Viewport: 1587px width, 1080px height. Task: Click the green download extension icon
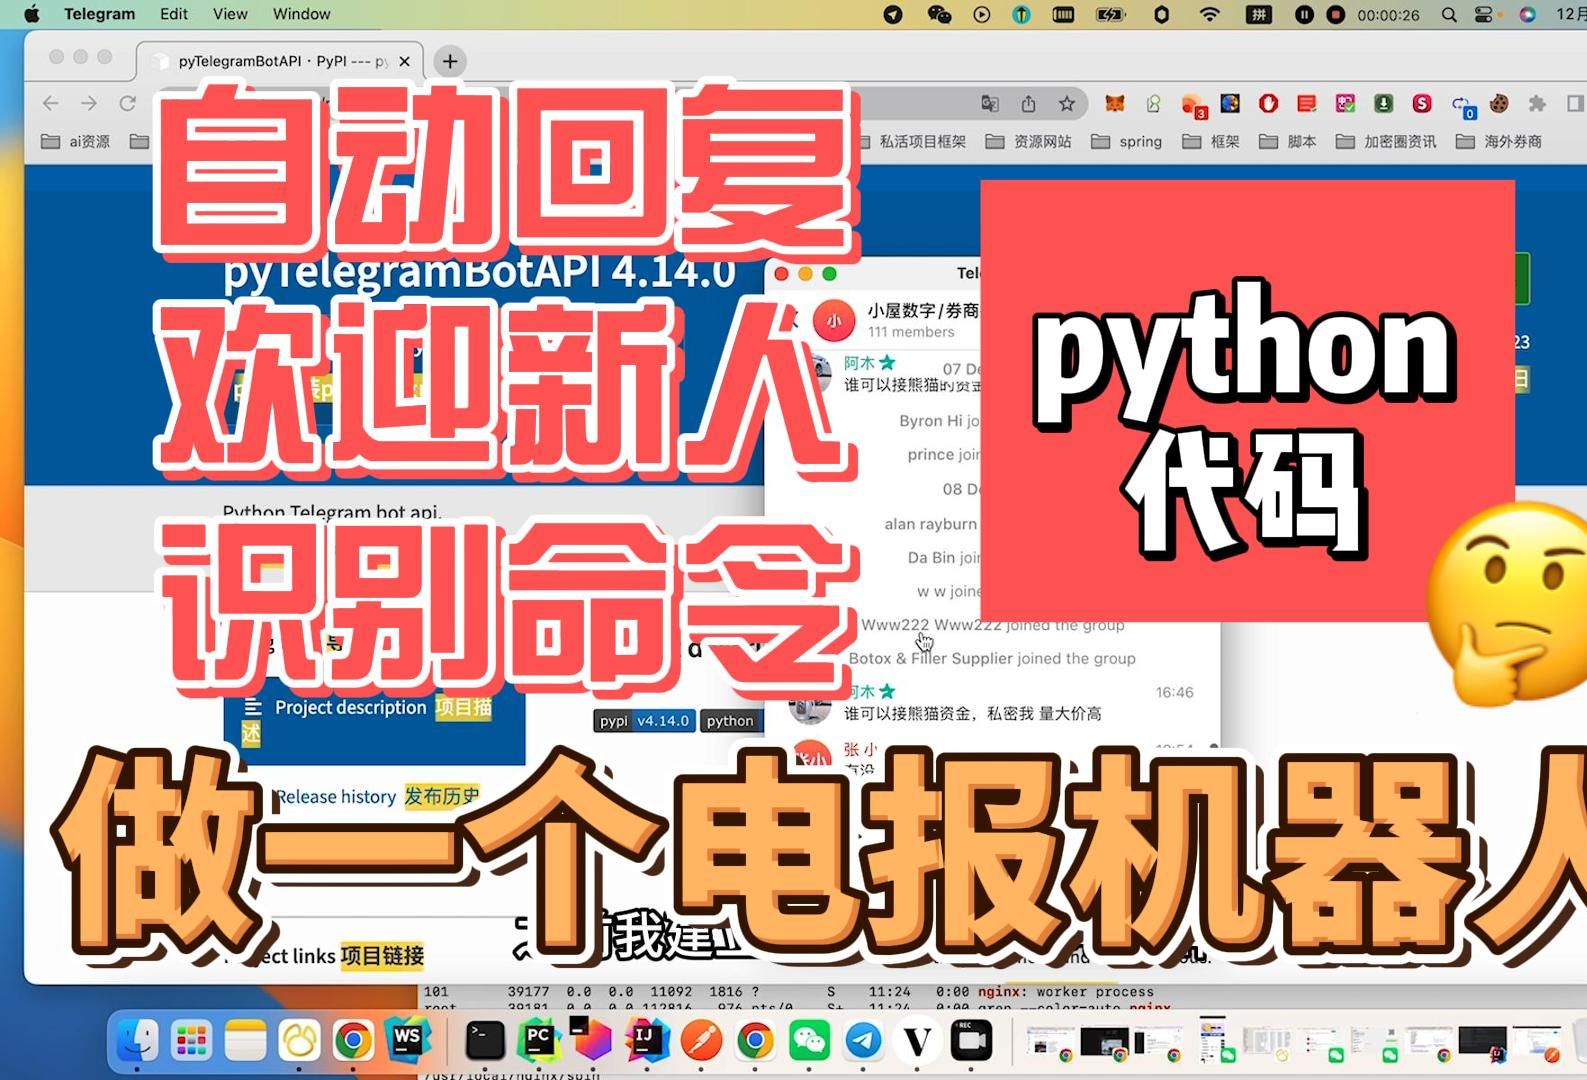1383,104
